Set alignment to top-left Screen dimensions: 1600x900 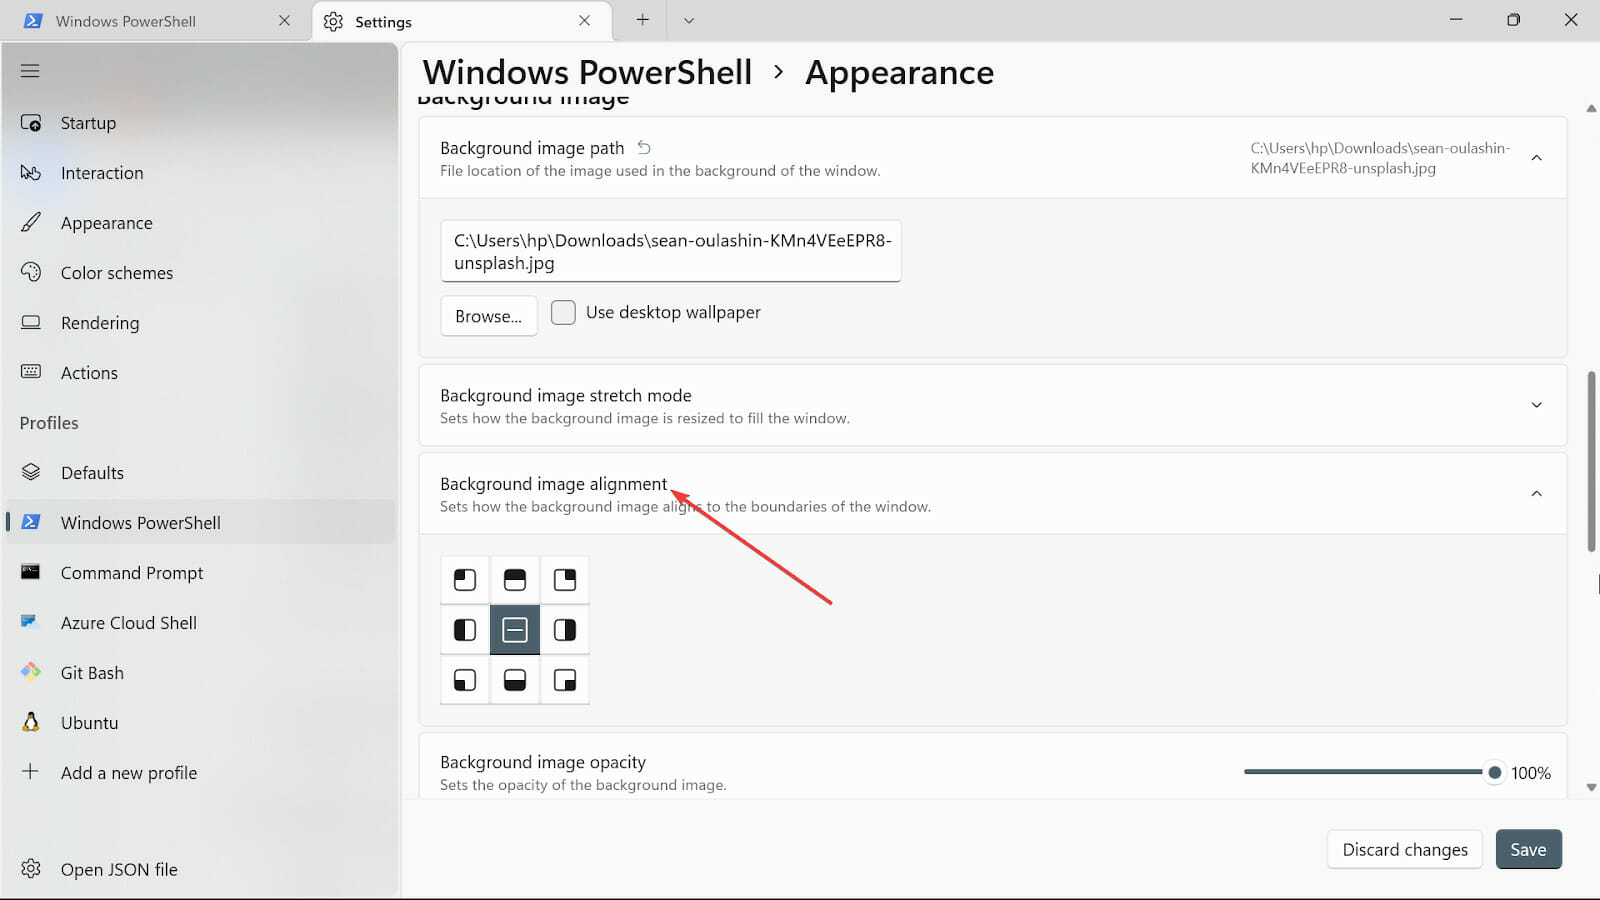(465, 580)
